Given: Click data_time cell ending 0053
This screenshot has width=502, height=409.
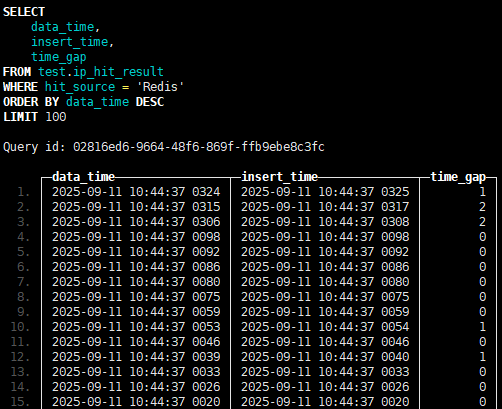Looking at the screenshot, I should pyautogui.click(x=136, y=327).
